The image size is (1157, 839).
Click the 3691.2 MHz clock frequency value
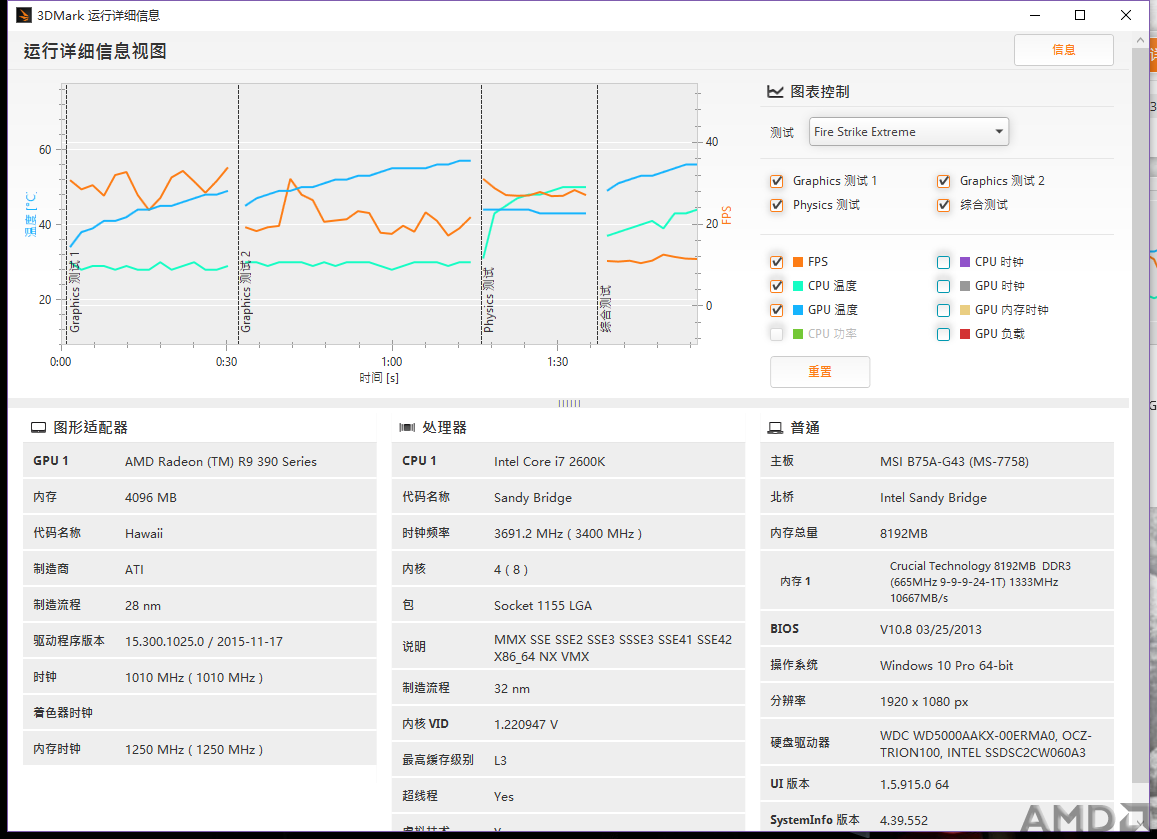pyautogui.click(x=568, y=534)
